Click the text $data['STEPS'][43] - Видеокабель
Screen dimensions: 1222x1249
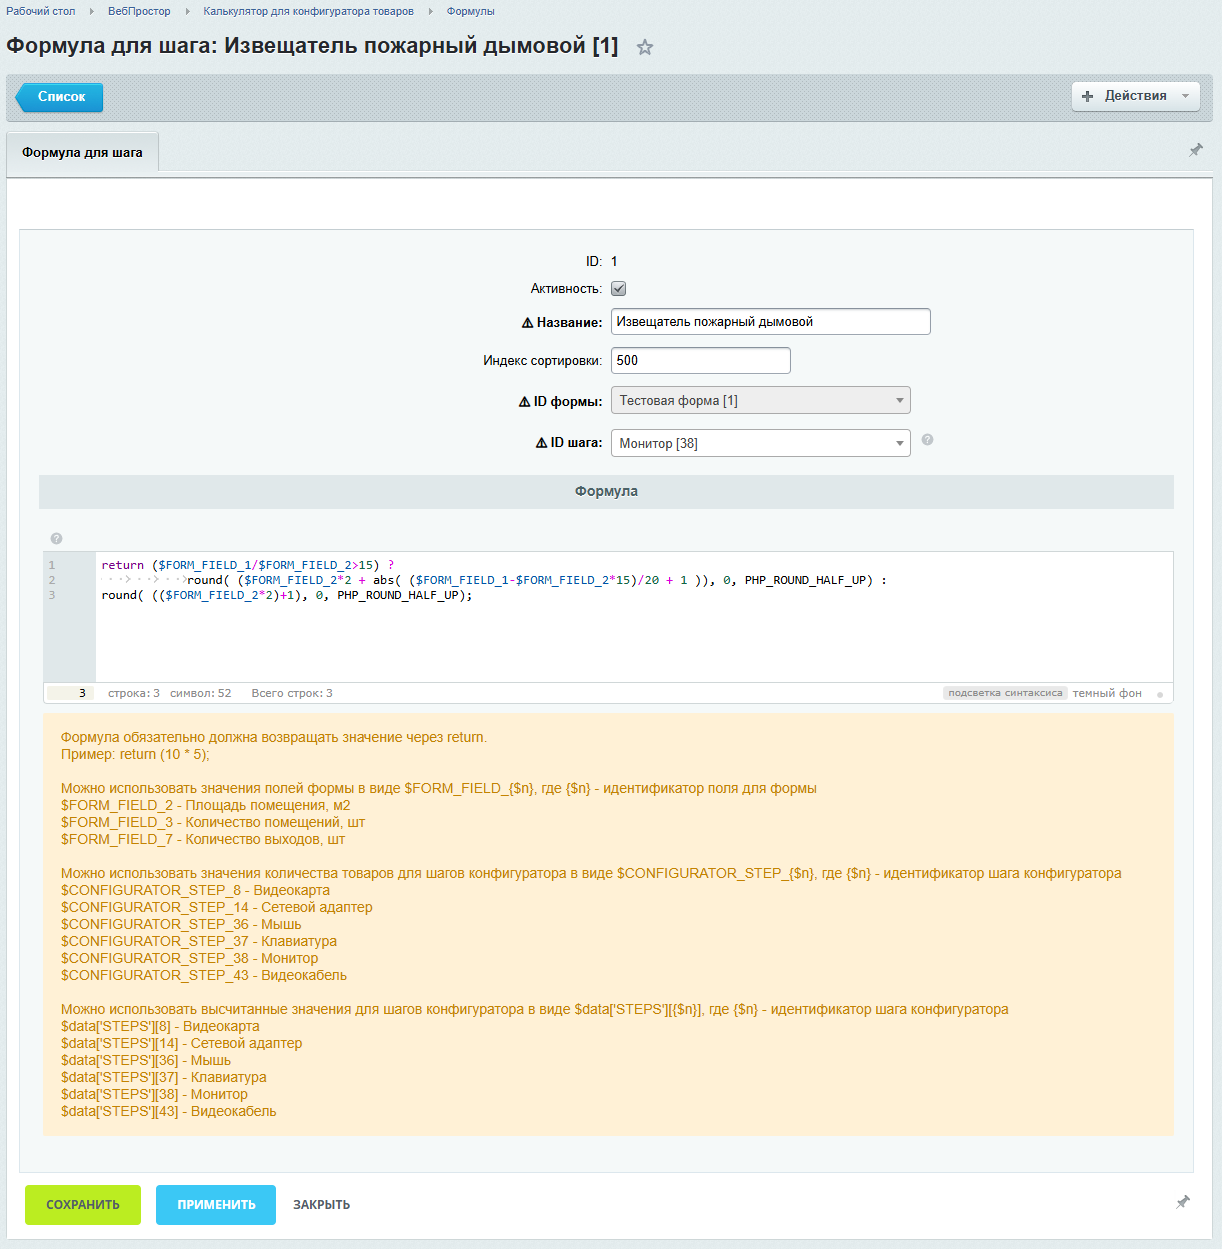coord(169,1111)
